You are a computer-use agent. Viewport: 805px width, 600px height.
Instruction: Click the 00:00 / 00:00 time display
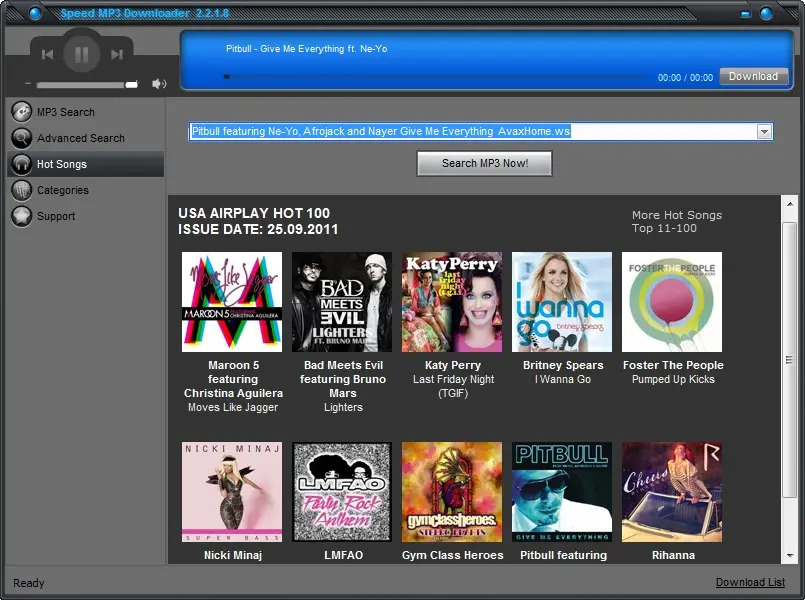click(685, 78)
